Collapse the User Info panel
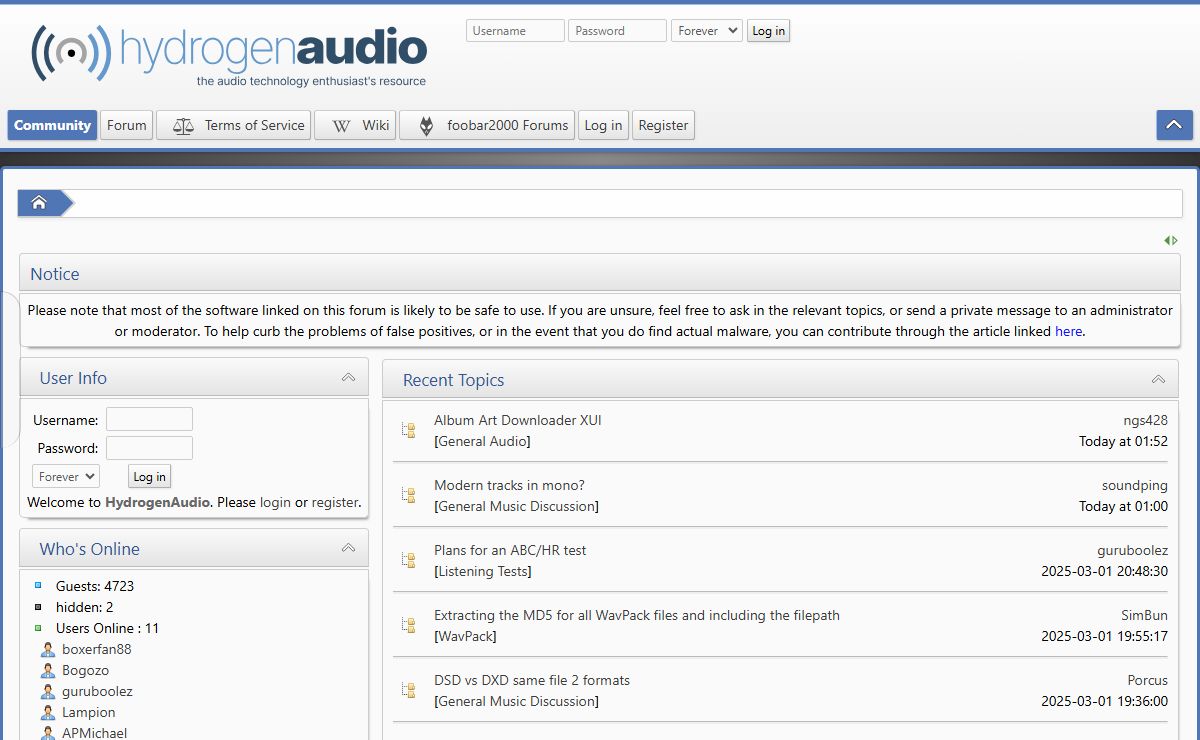1200x740 pixels. pyautogui.click(x=348, y=378)
